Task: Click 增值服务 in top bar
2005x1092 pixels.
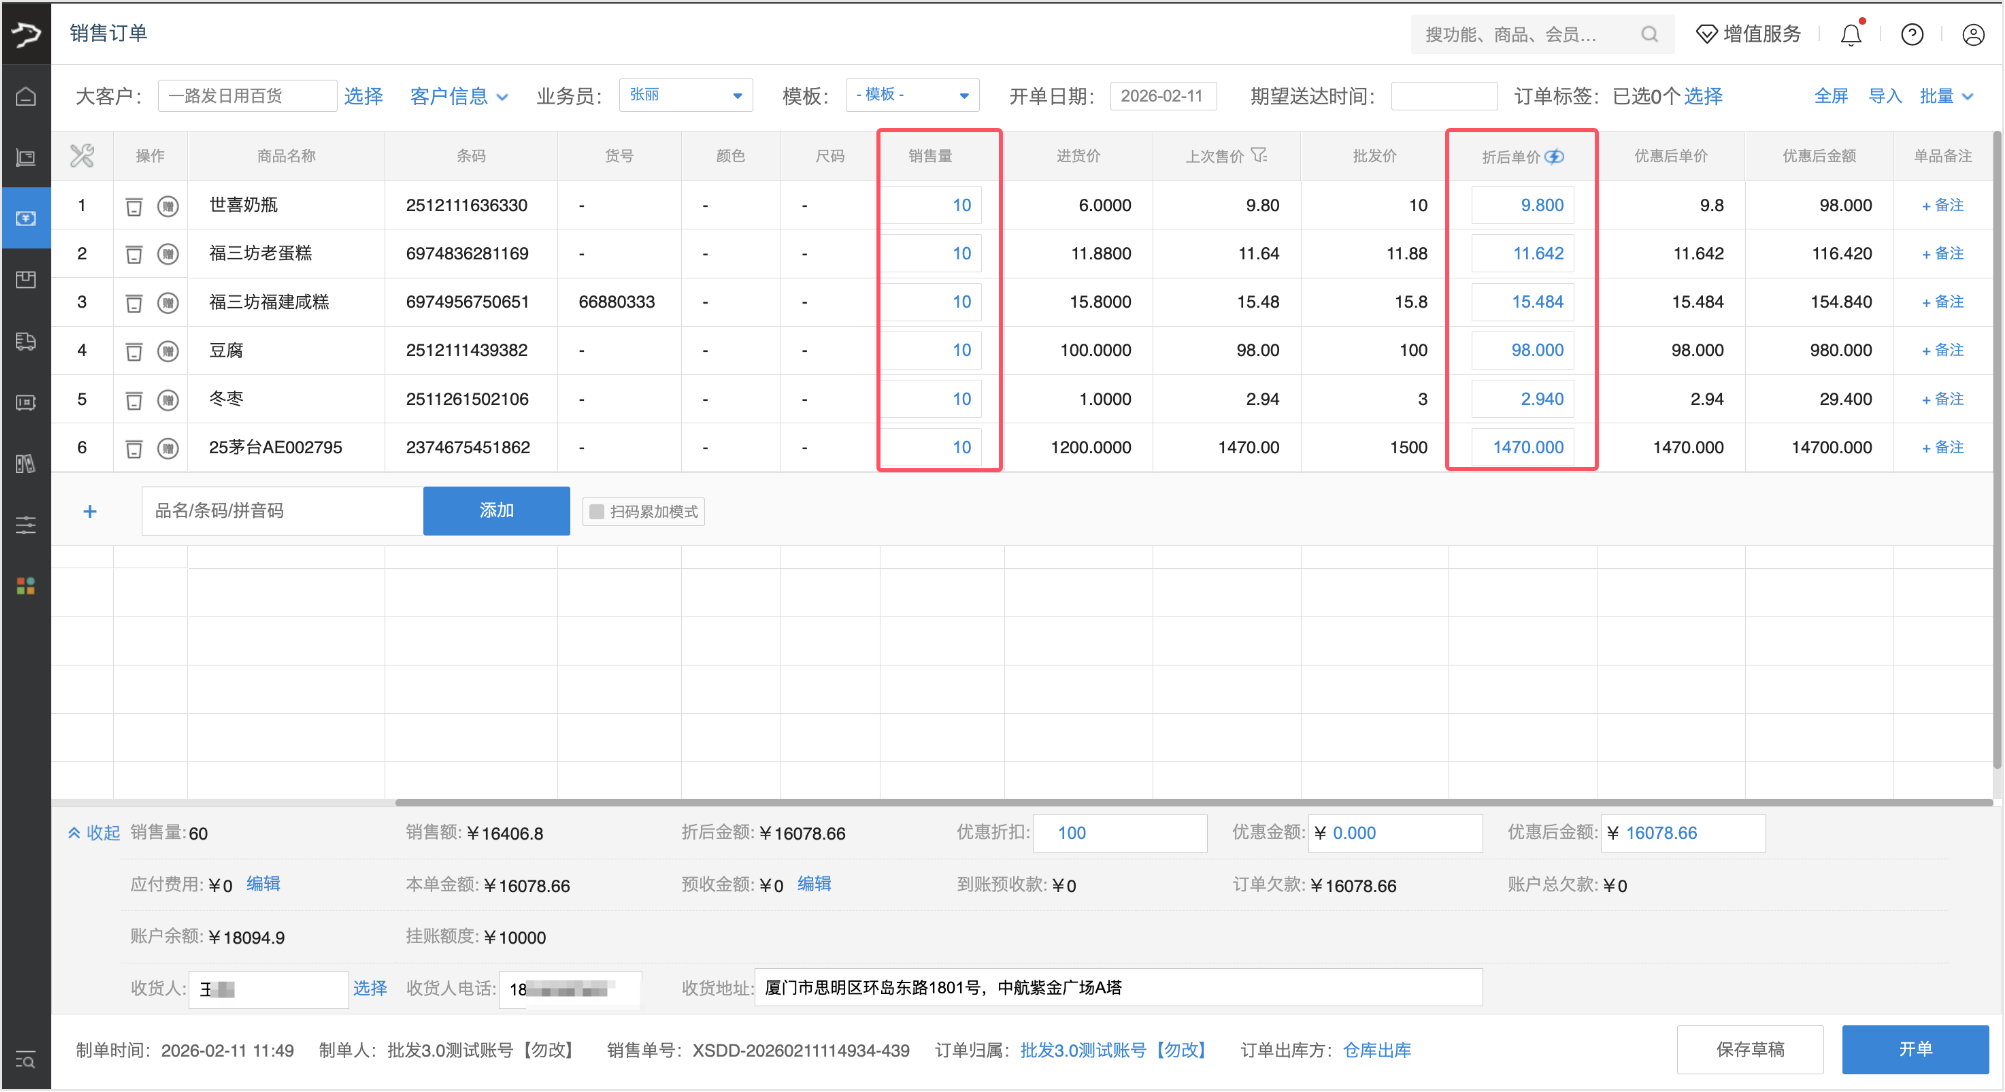Action: (1749, 35)
